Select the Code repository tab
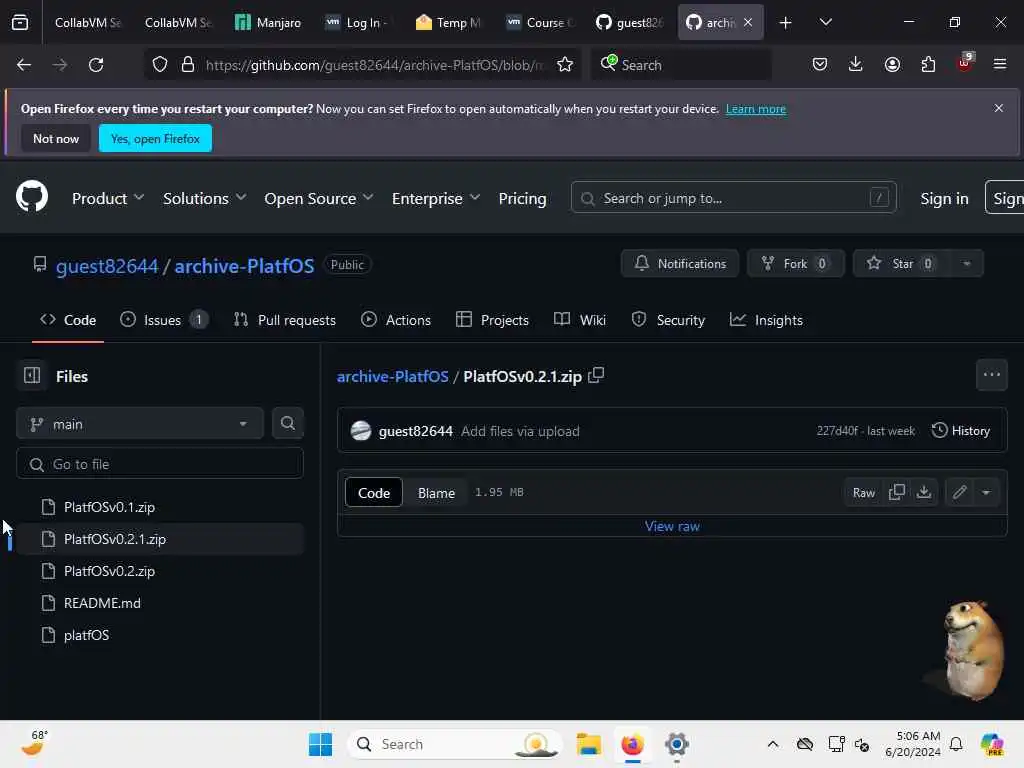The height and width of the screenshot is (768, 1024). tap(68, 320)
